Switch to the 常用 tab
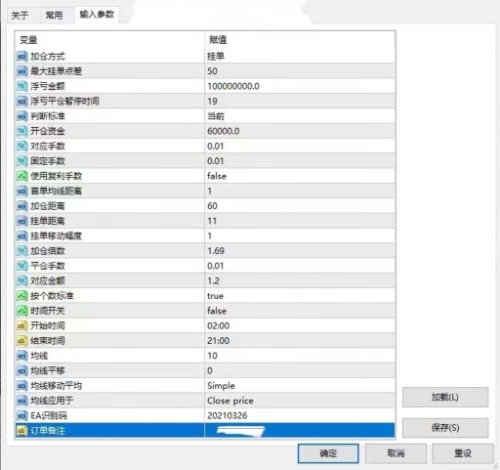This screenshot has width=500, height=470. coord(54,15)
